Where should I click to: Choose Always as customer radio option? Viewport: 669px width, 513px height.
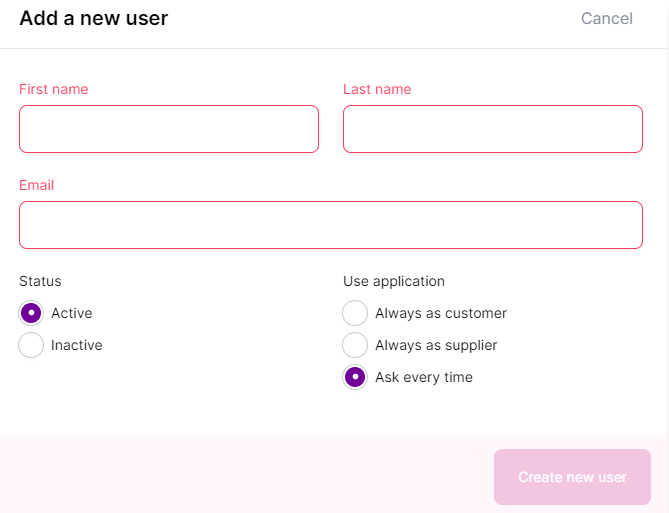(x=355, y=313)
